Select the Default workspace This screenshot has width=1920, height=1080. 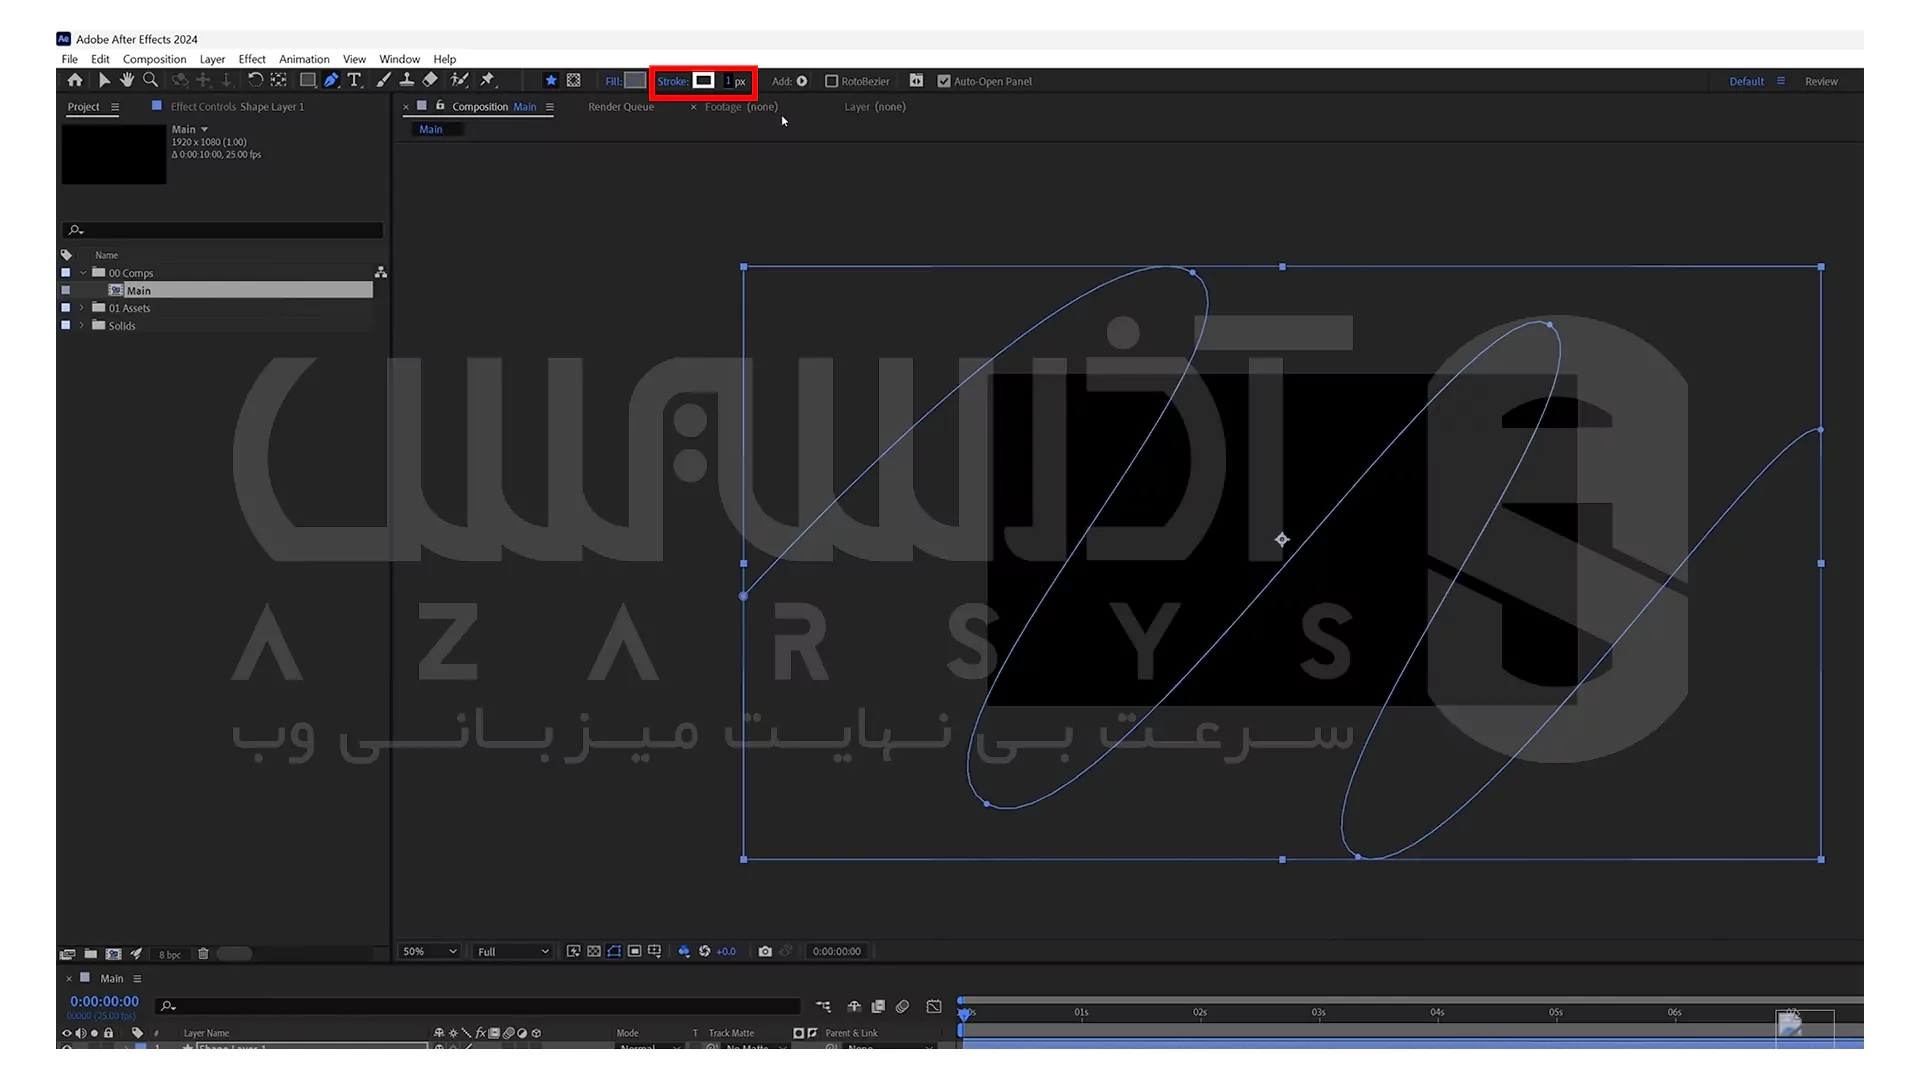[1746, 81]
